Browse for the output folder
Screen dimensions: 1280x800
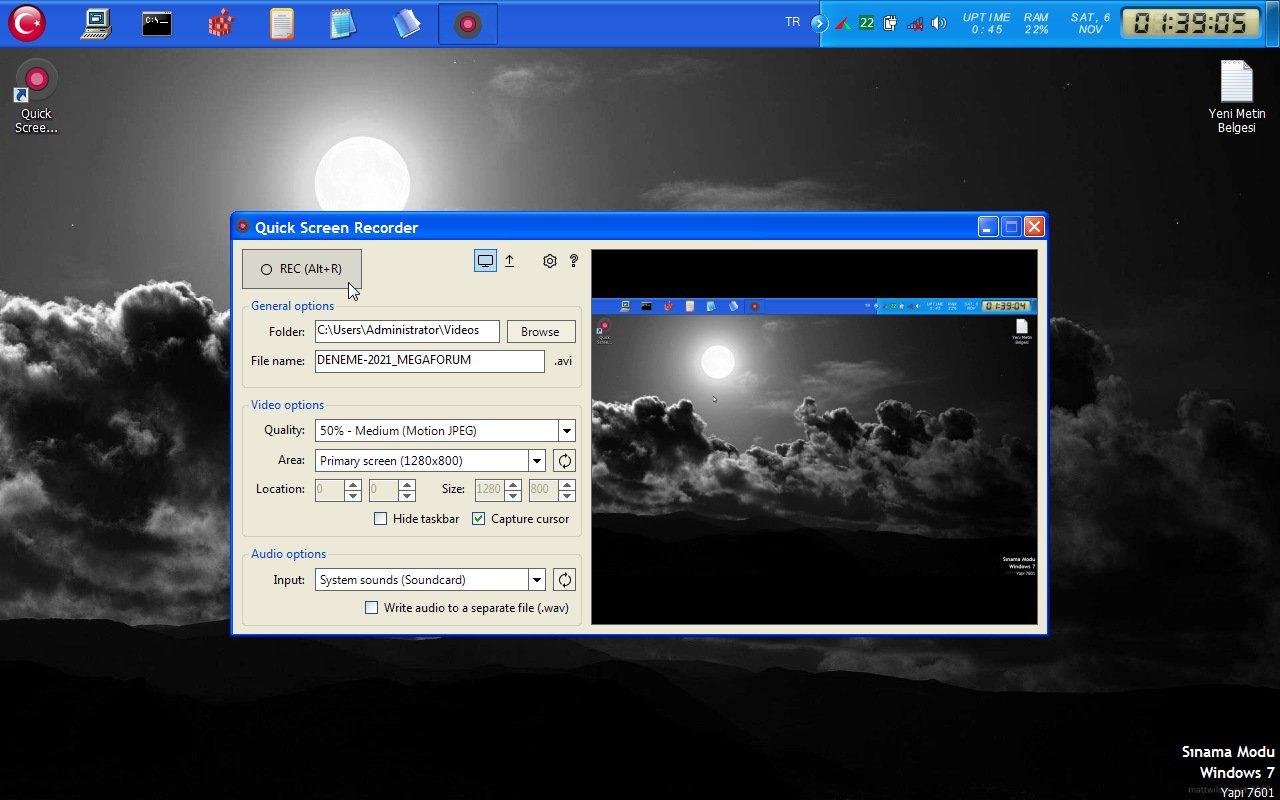540,332
